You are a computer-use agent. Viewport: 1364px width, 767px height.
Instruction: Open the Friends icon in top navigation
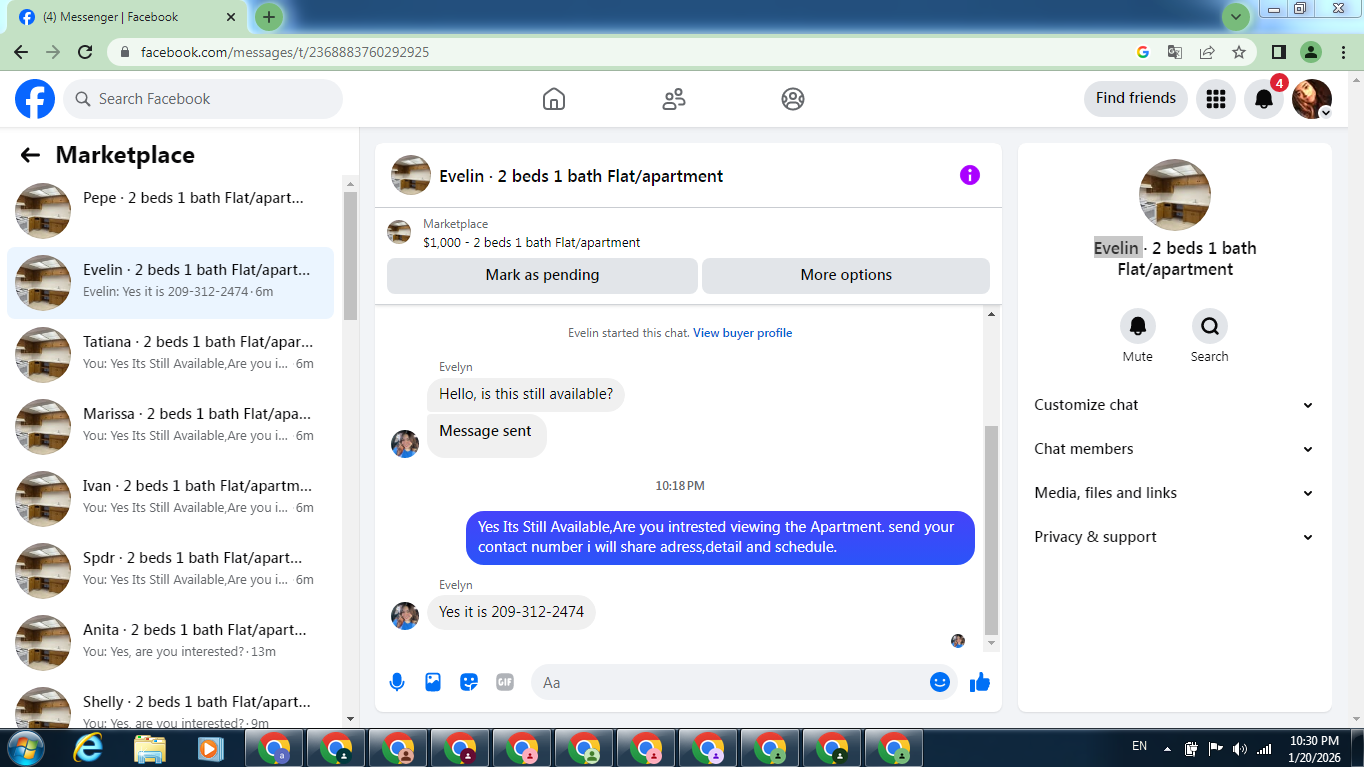(x=674, y=99)
